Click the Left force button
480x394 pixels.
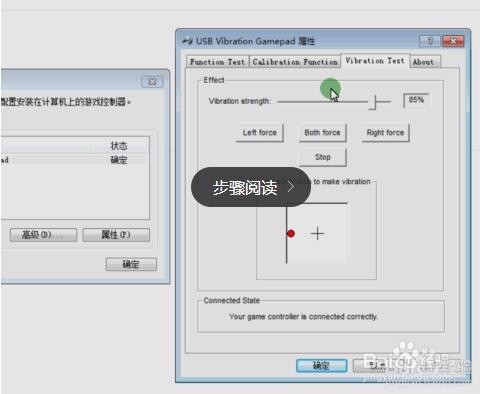coord(260,133)
